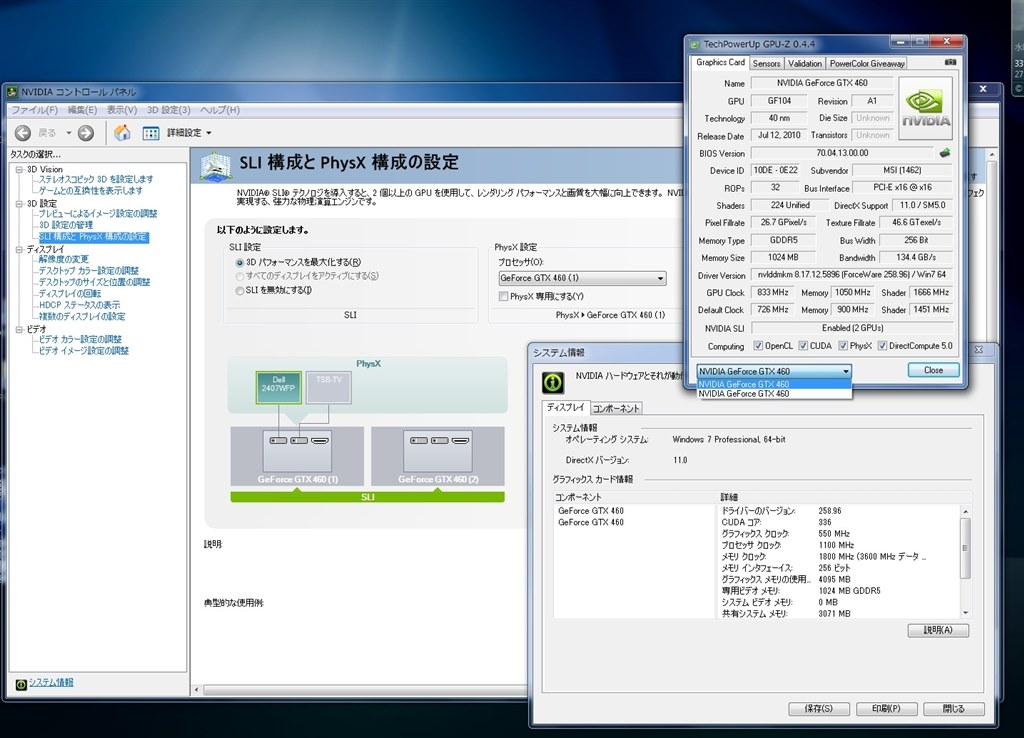Open the 詳細設定 dropdown in toolbar
Screen dimensions: 1024x738
coord(209,133)
